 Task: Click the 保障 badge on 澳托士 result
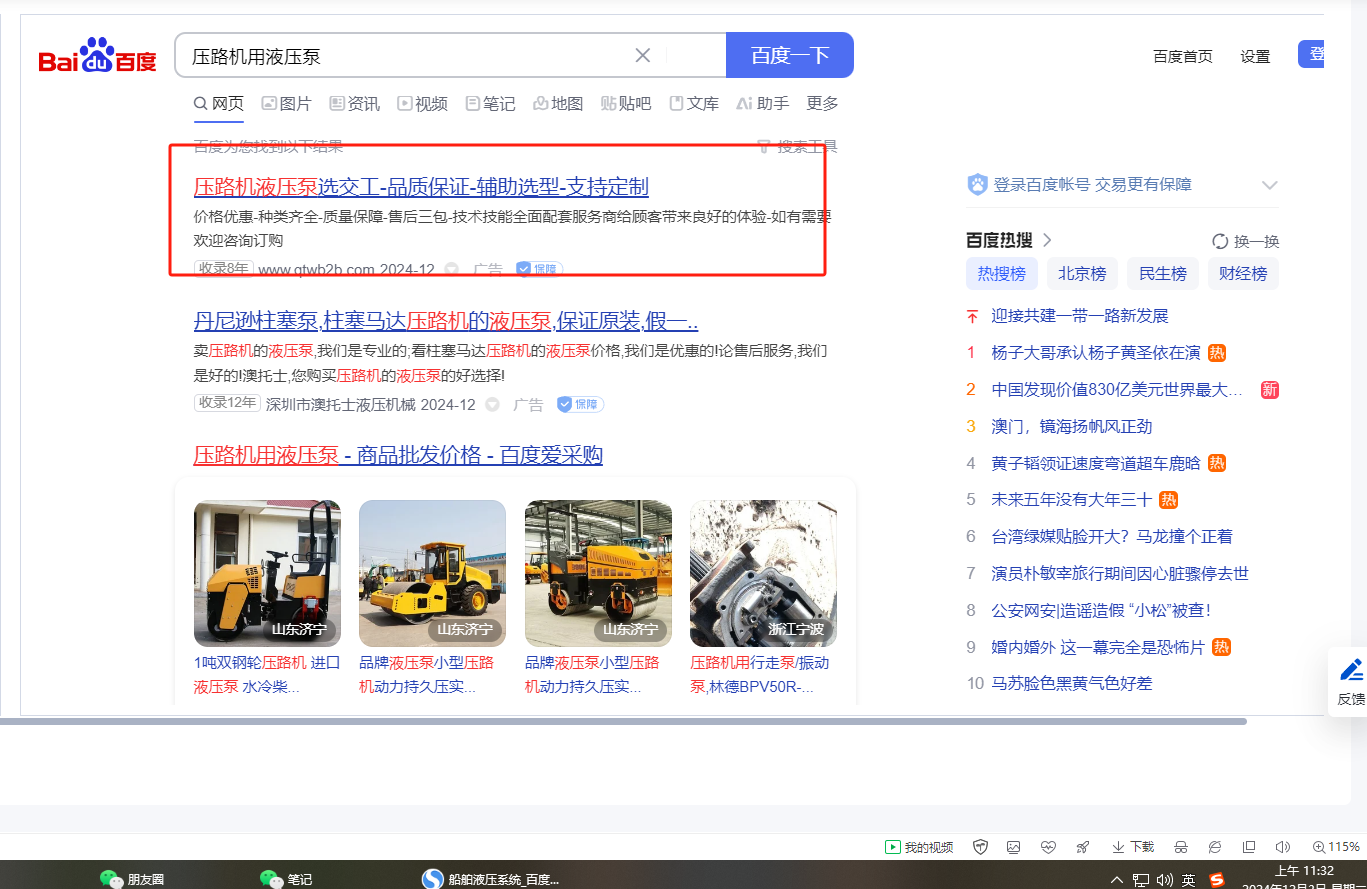click(x=580, y=404)
